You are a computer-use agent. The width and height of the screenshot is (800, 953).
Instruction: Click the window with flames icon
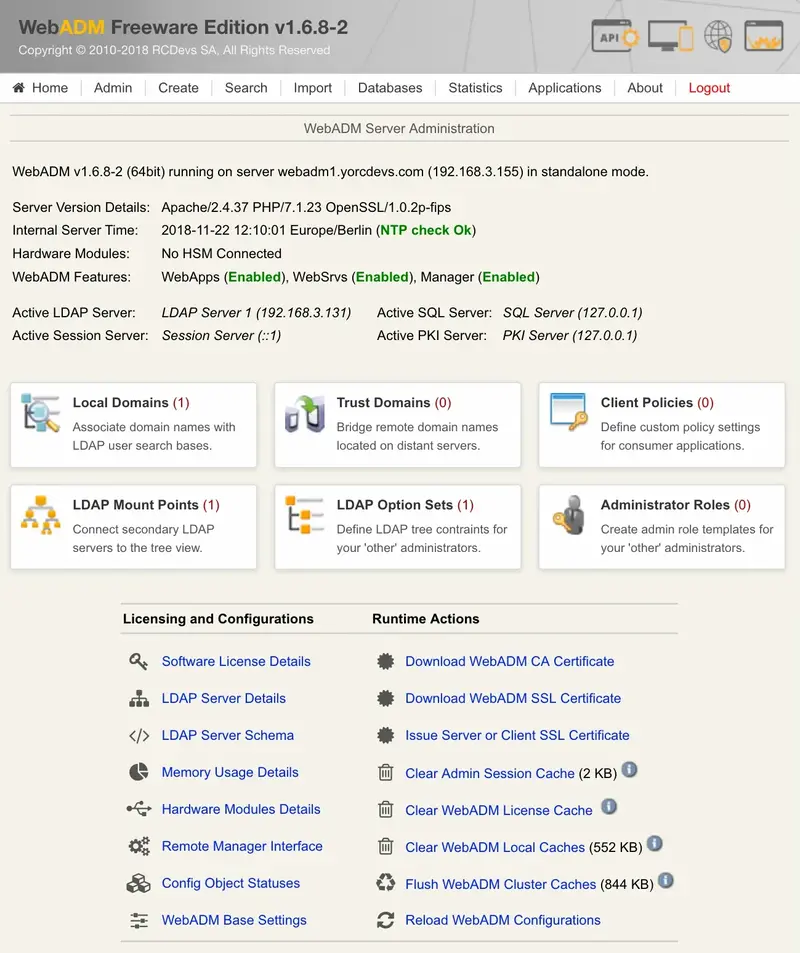click(x=764, y=36)
